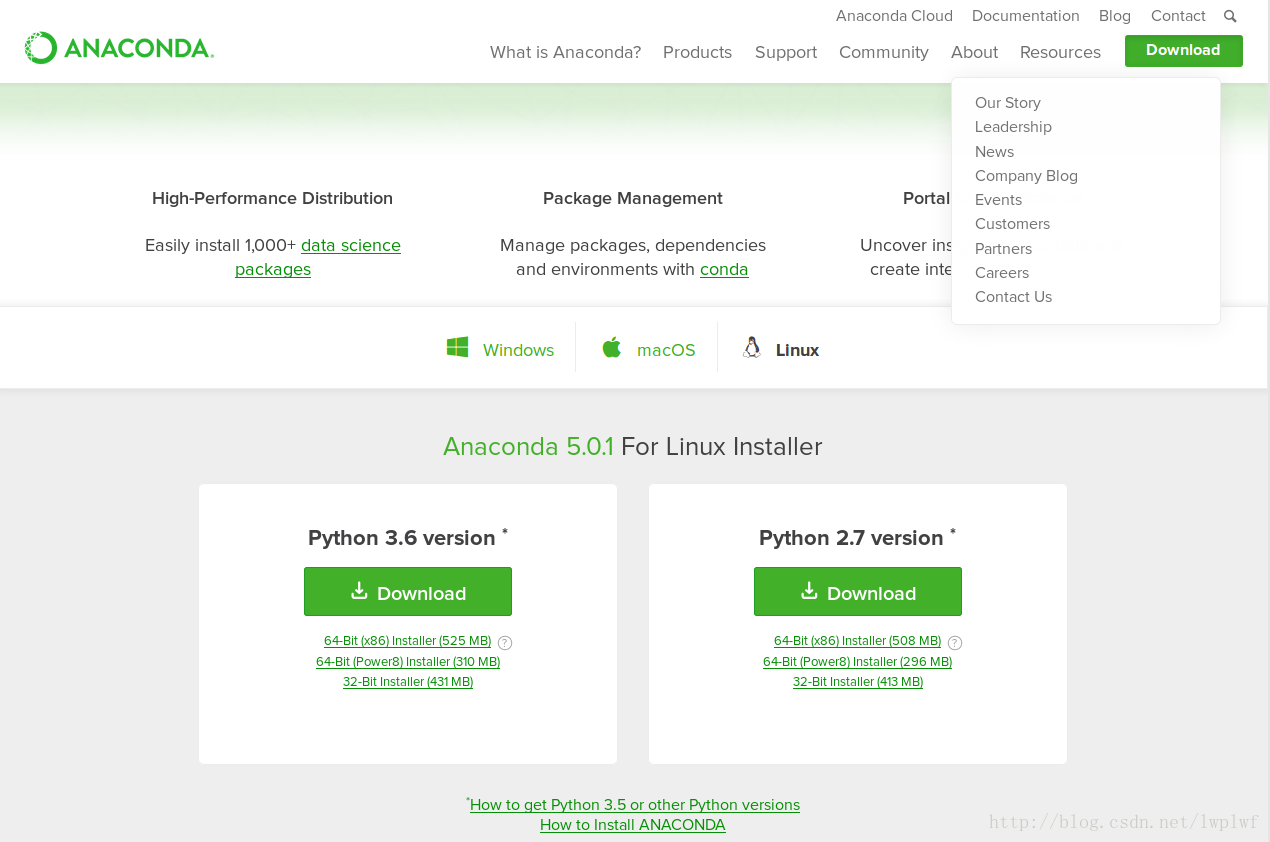Screen dimensions: 1270x842
Task: Click the High-Performance Distribution heading
Action: click(272, 198)
